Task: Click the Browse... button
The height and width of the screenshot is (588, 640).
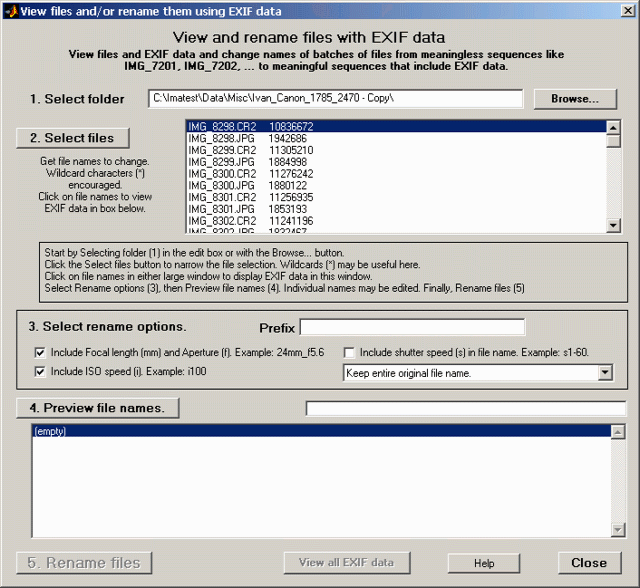Action: tap(575, 99)
